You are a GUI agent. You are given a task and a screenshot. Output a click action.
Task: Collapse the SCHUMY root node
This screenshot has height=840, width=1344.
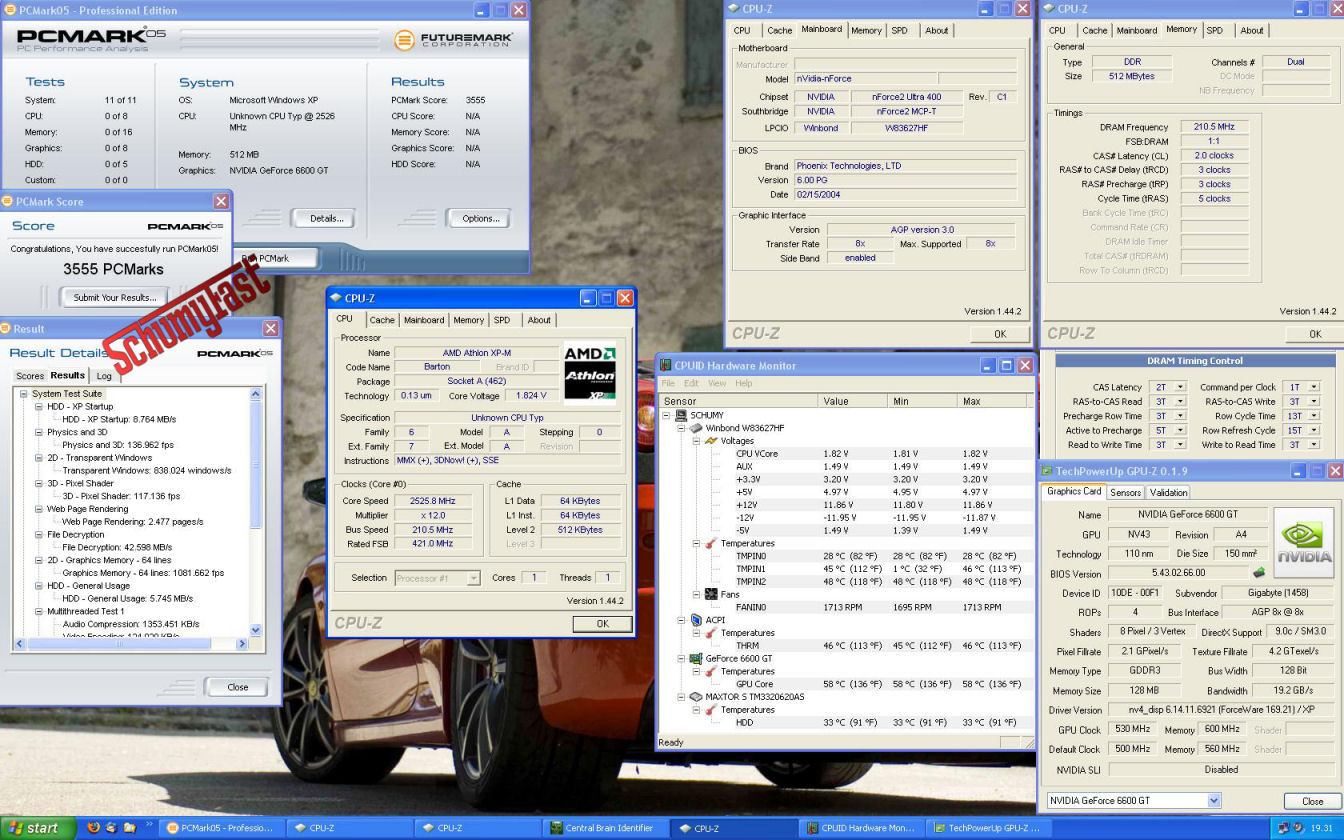click(667, 415)
